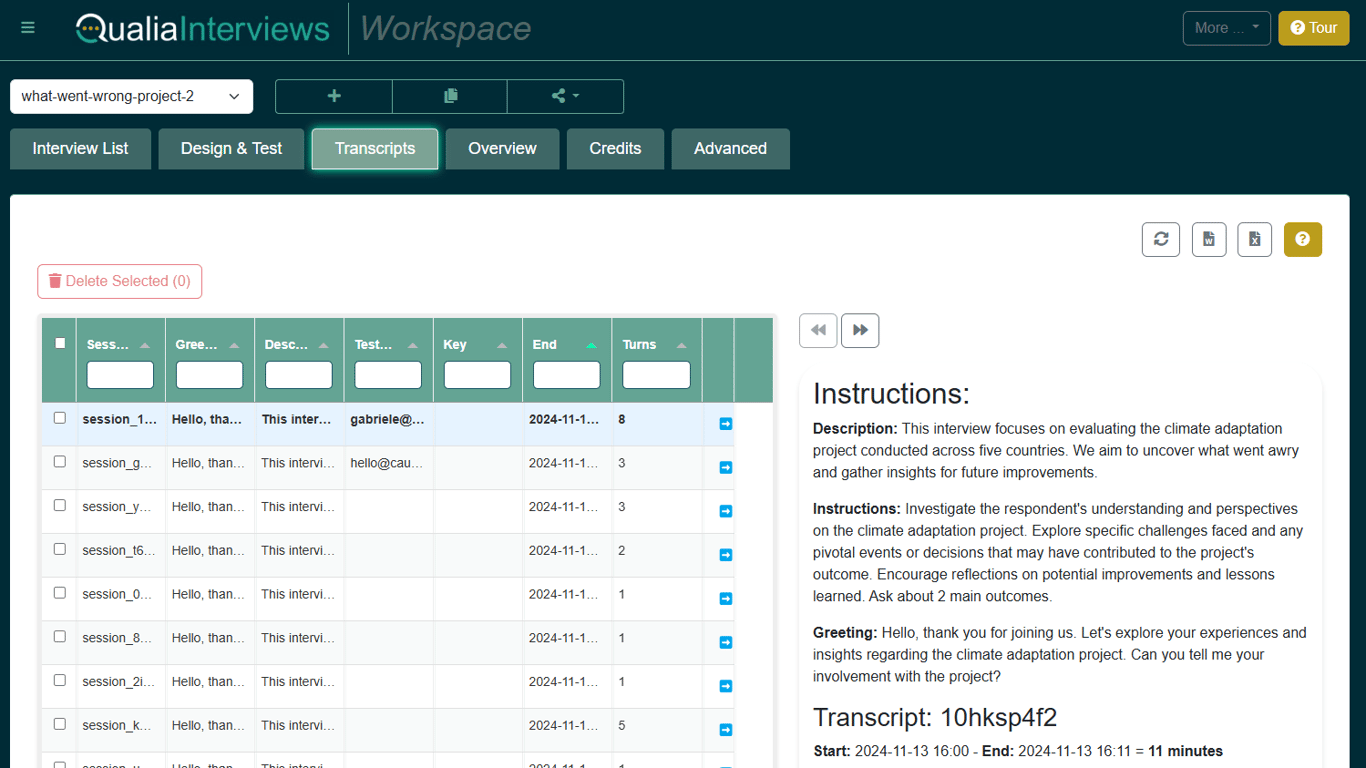Viewport: 1366px width, 768px height.
Task: Switch to the Overview tab
Action: 502,149
